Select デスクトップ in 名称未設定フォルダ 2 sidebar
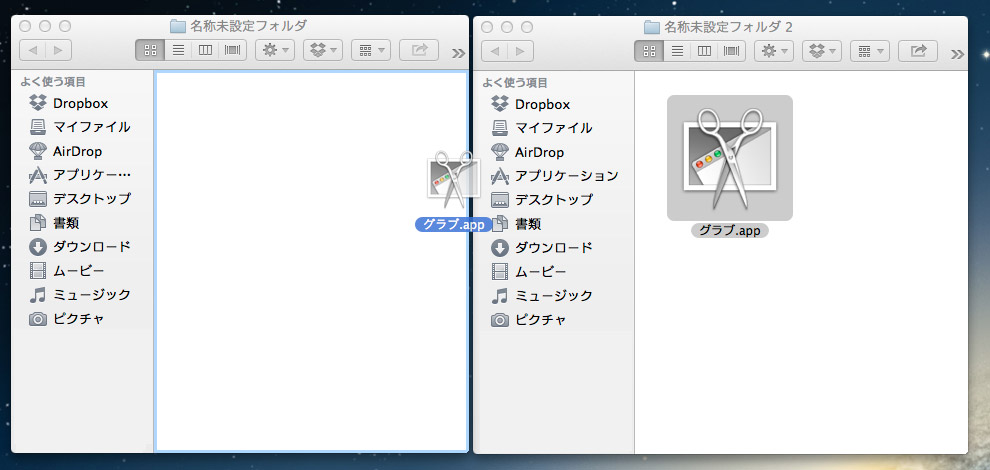 [542, 200]
